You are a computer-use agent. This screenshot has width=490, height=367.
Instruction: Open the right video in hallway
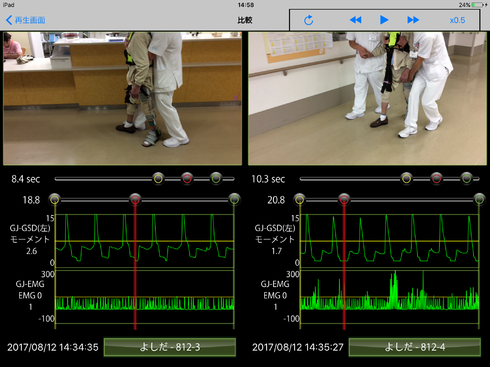[x=367, y=98]
